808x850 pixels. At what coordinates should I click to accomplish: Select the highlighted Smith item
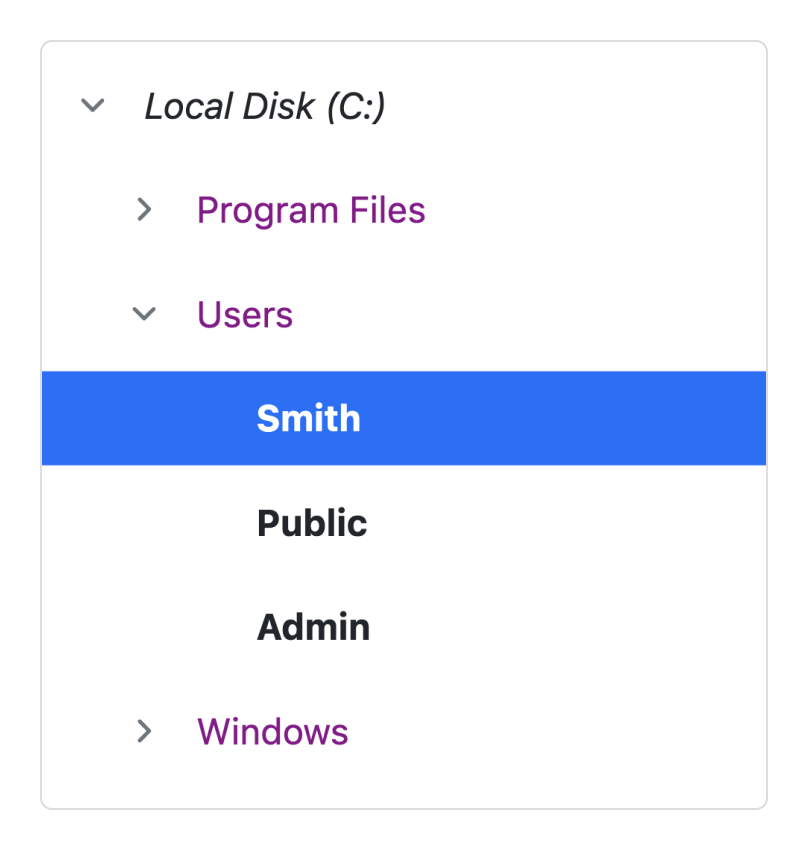click(x=308, y=418)
